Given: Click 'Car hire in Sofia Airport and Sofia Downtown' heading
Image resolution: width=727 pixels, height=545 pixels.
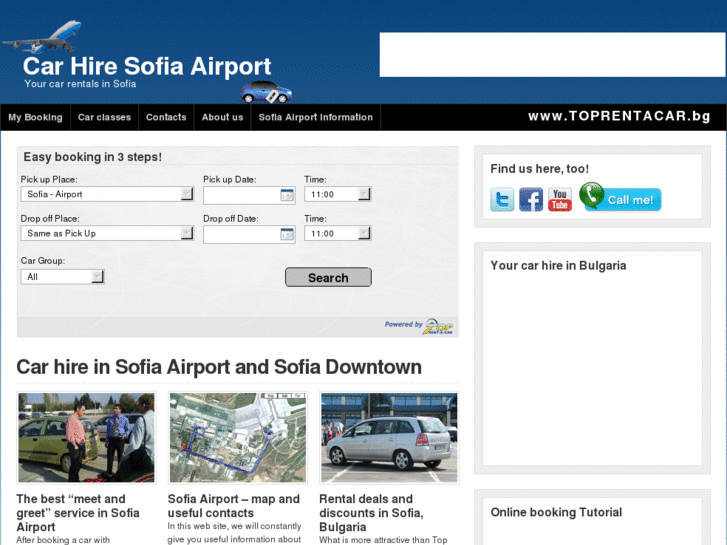Looking at the screenshot, I should 219,367.
